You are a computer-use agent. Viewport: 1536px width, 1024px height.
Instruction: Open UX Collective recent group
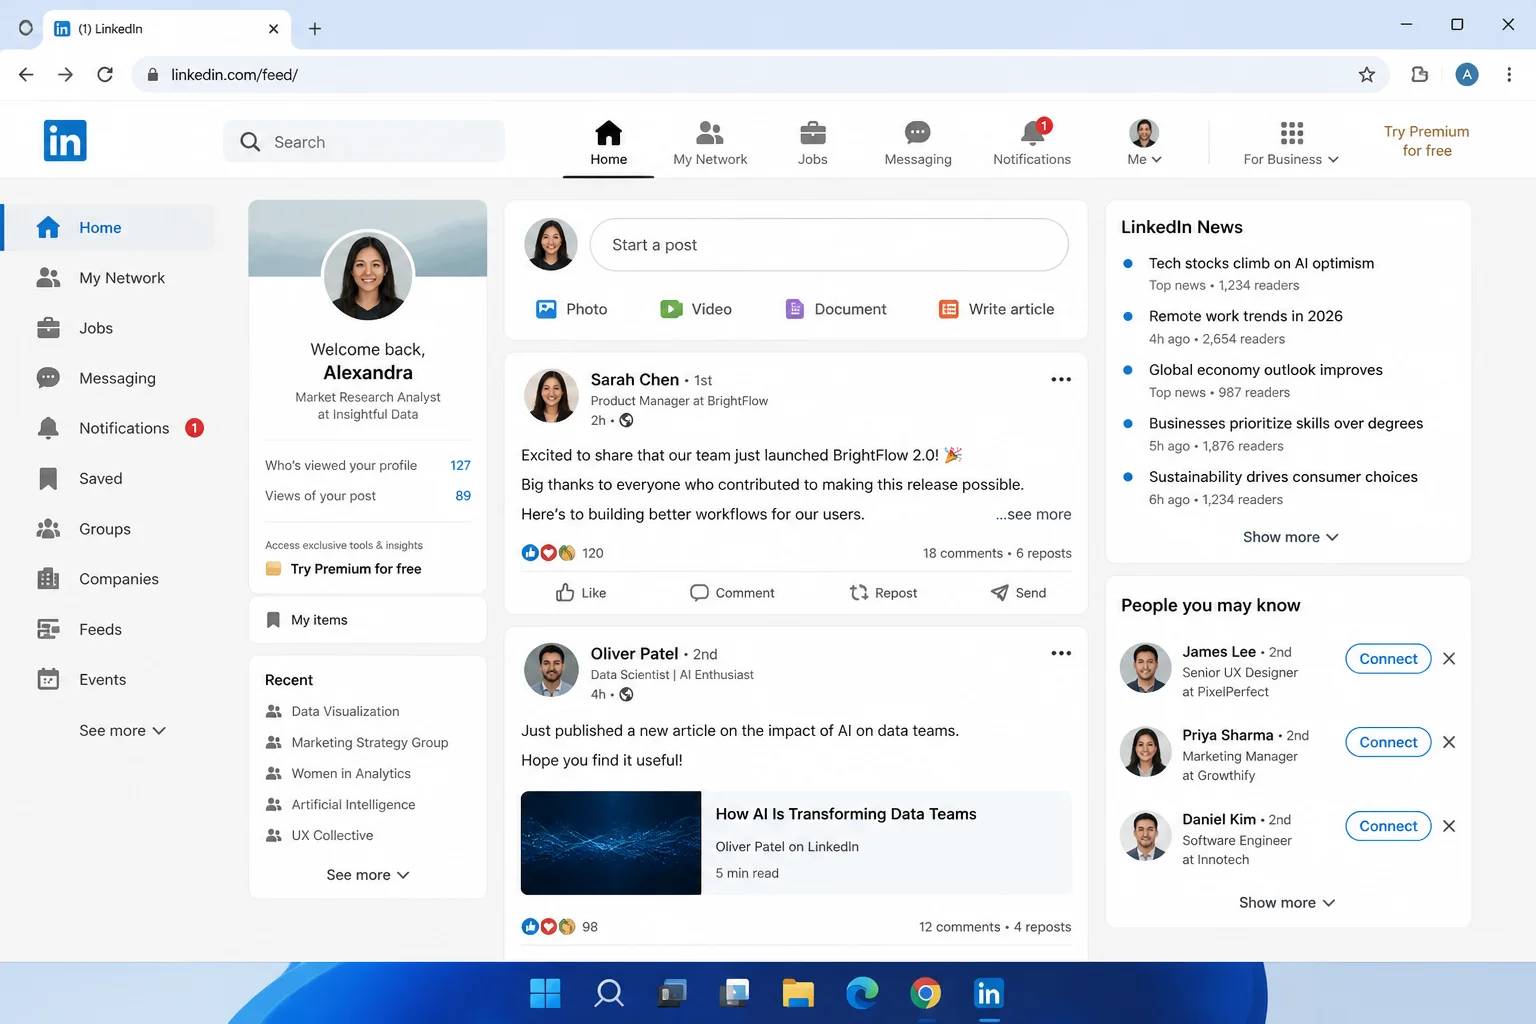(319, 835)
